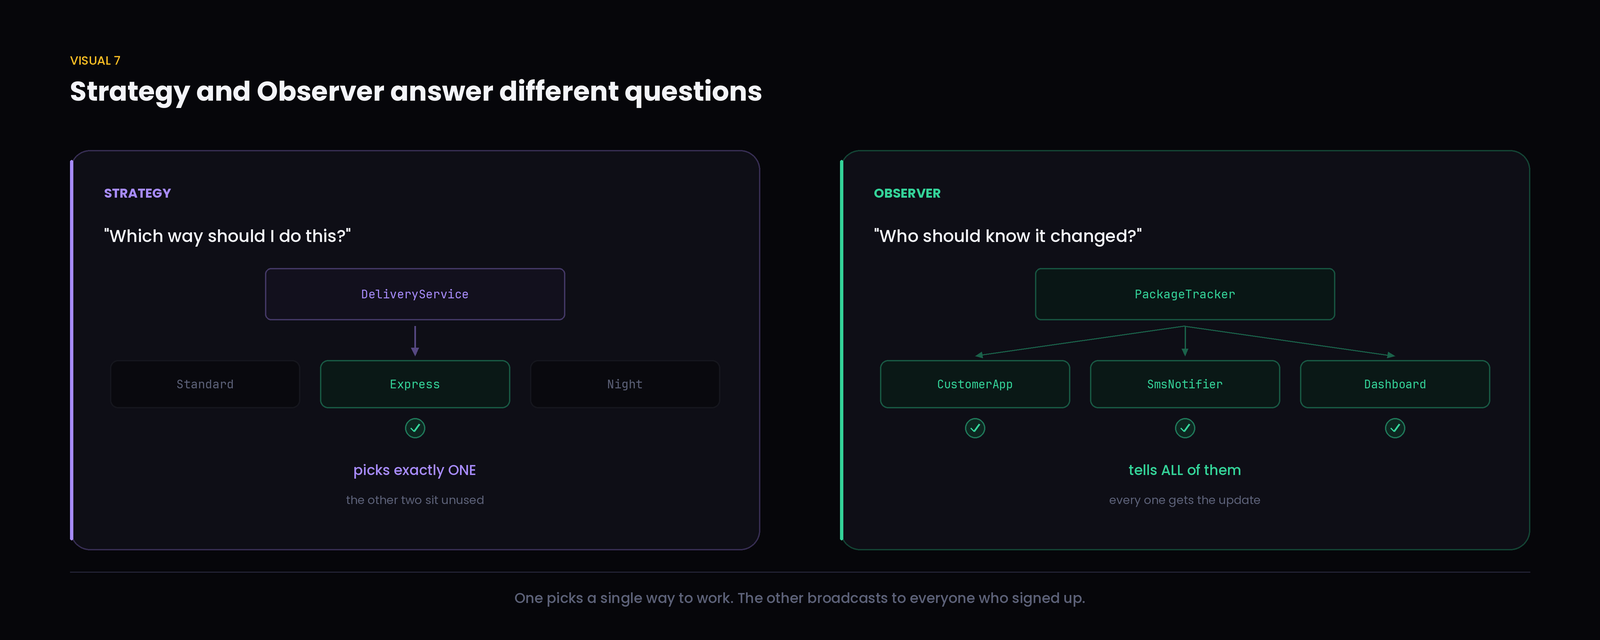Viewport: 1600px width, 640px height.
Task: Choose the Express strategy box
Action: (x=415, y=384)
